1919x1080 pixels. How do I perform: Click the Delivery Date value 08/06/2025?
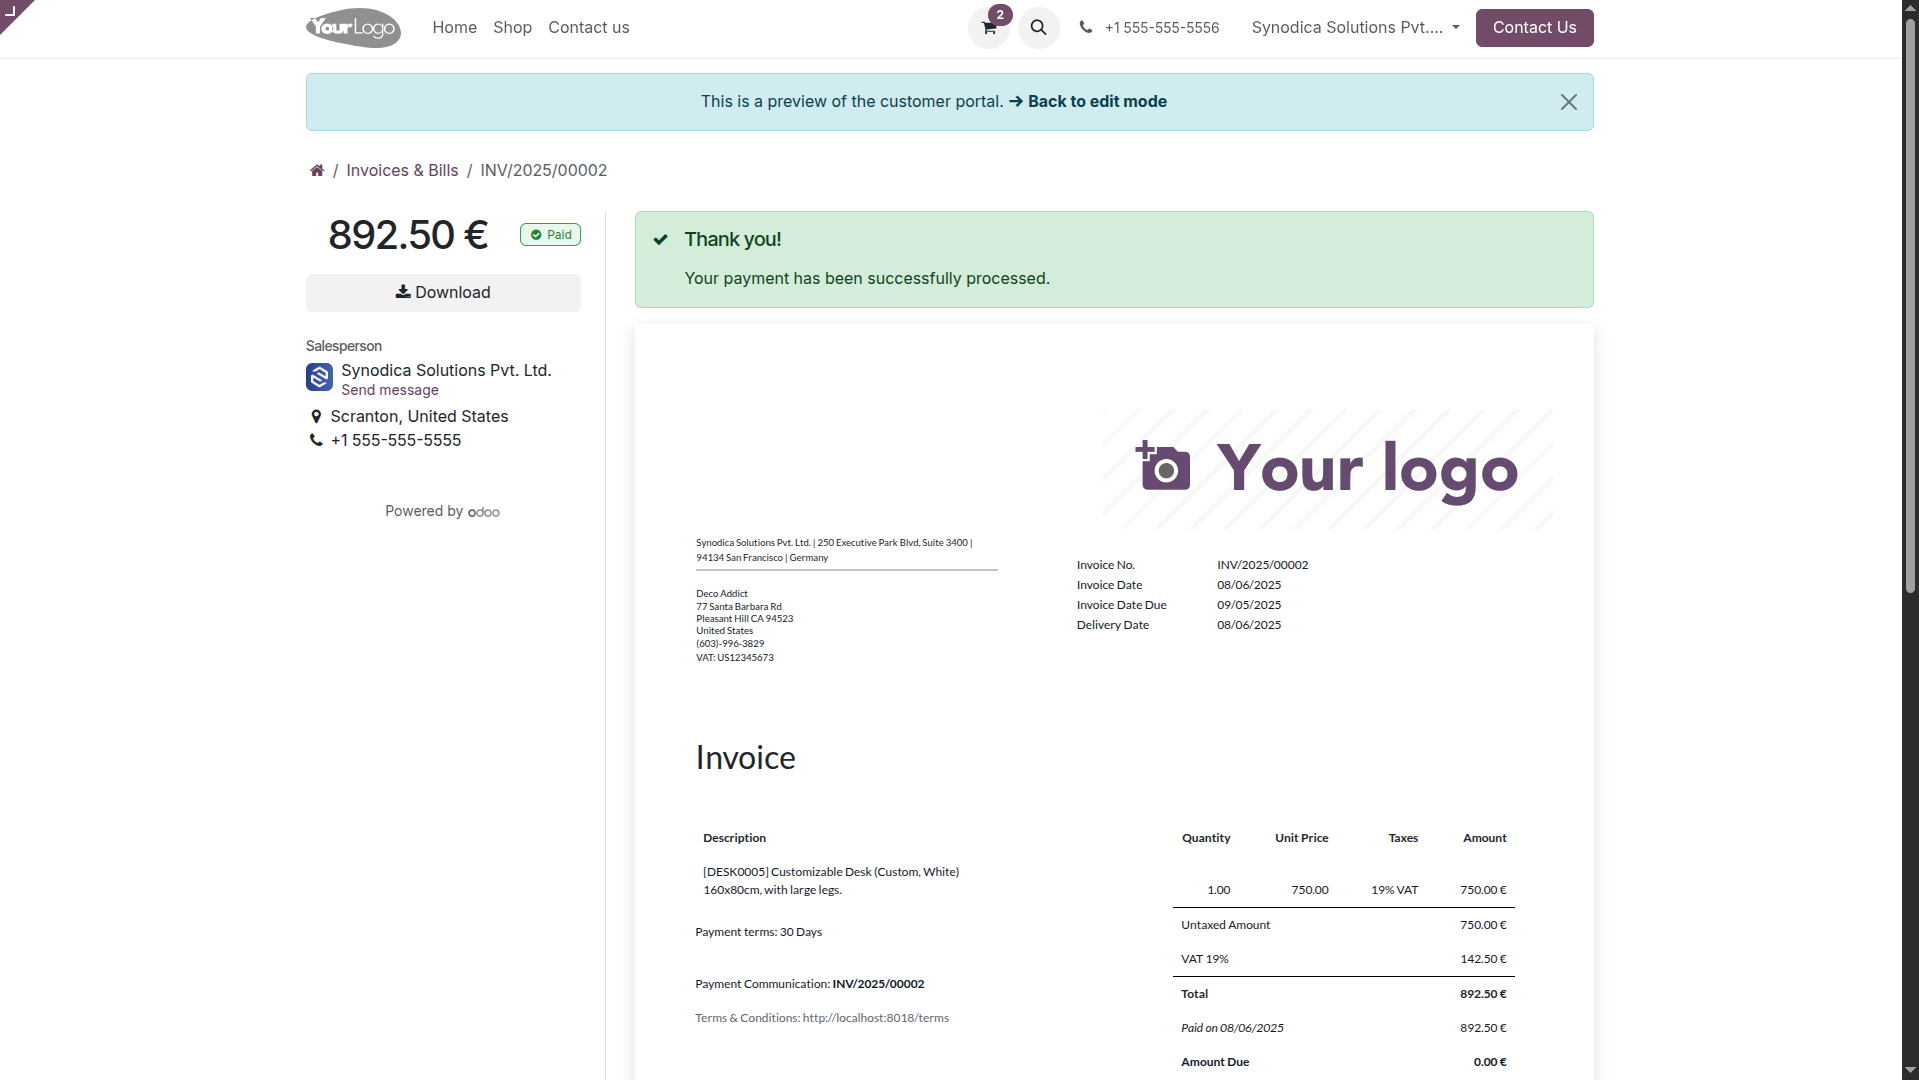[x=1249, y=626]
